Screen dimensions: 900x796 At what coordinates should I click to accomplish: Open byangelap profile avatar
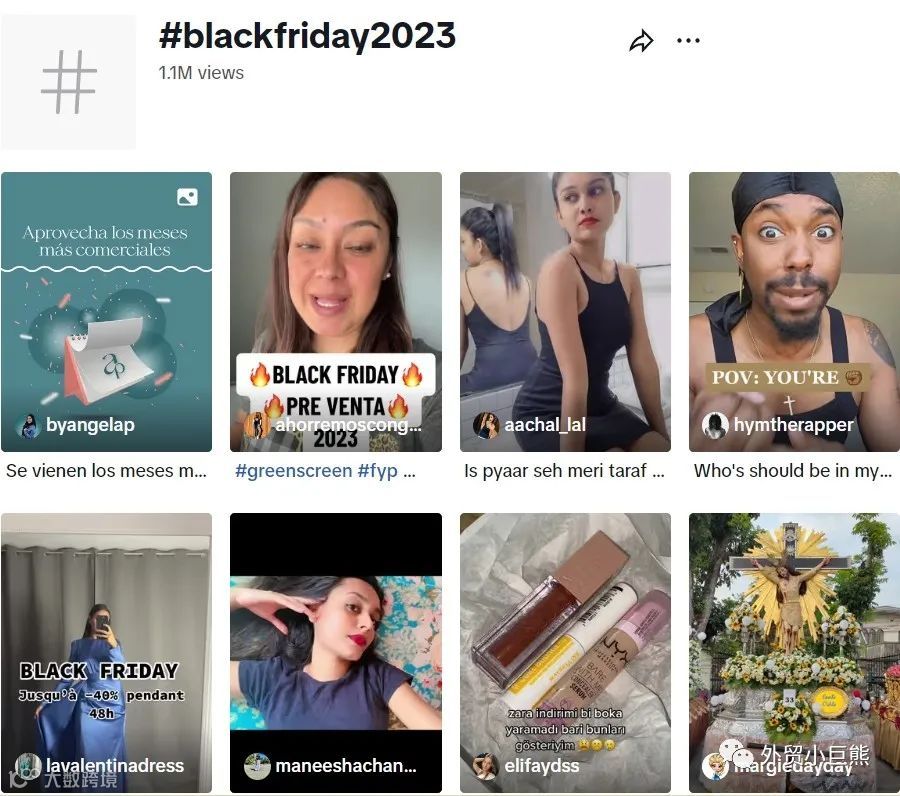tap(28, 425)
